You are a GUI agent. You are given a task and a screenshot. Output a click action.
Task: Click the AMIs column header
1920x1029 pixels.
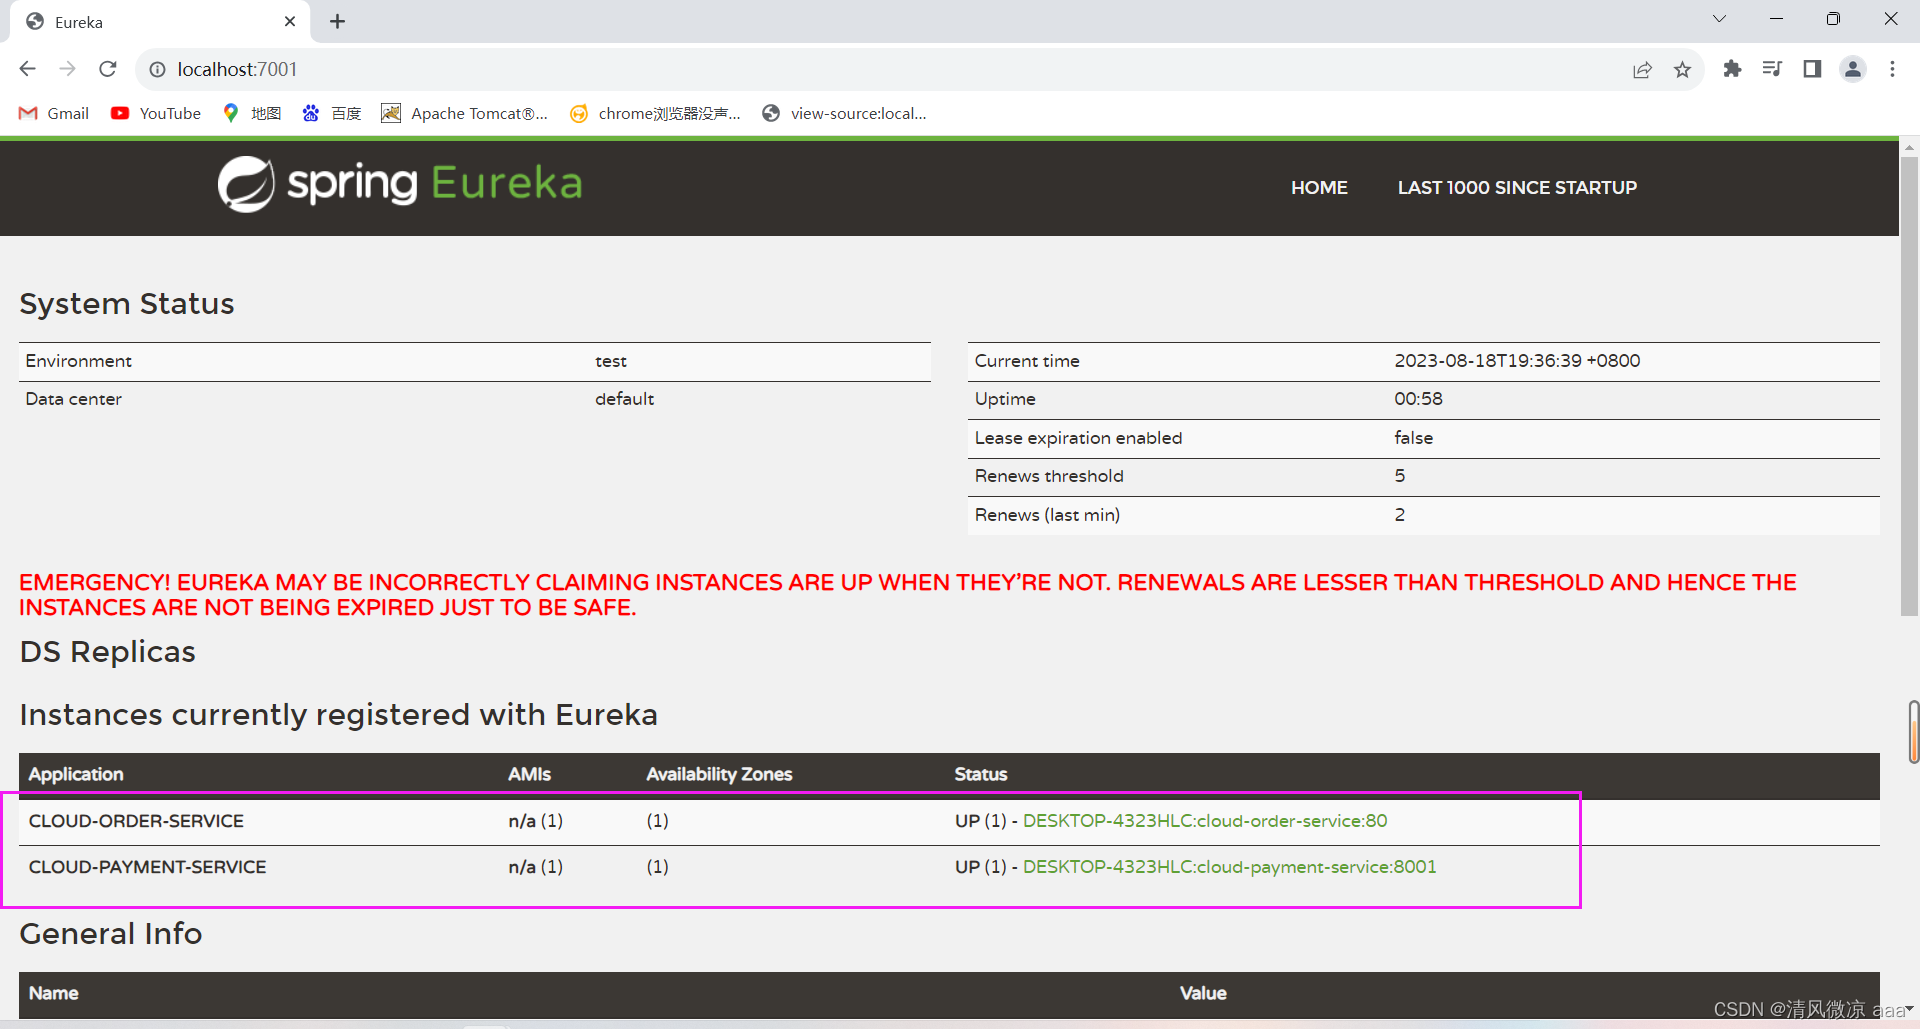click(529, 773)
